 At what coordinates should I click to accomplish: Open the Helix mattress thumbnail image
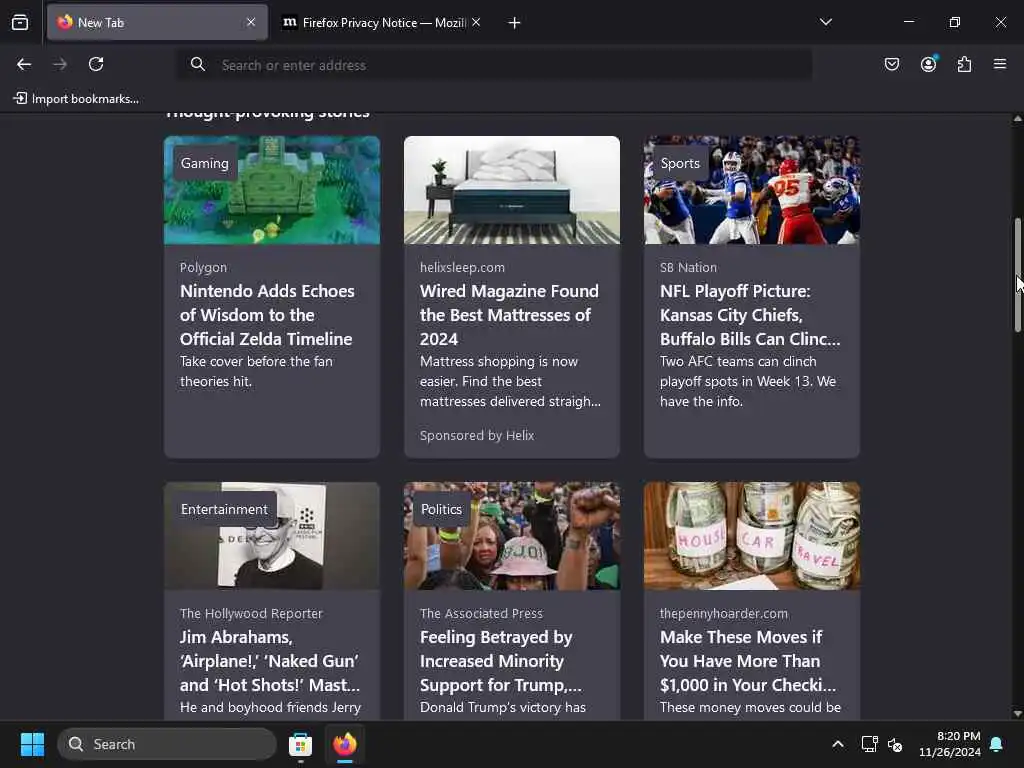click(x=512, y=190)
